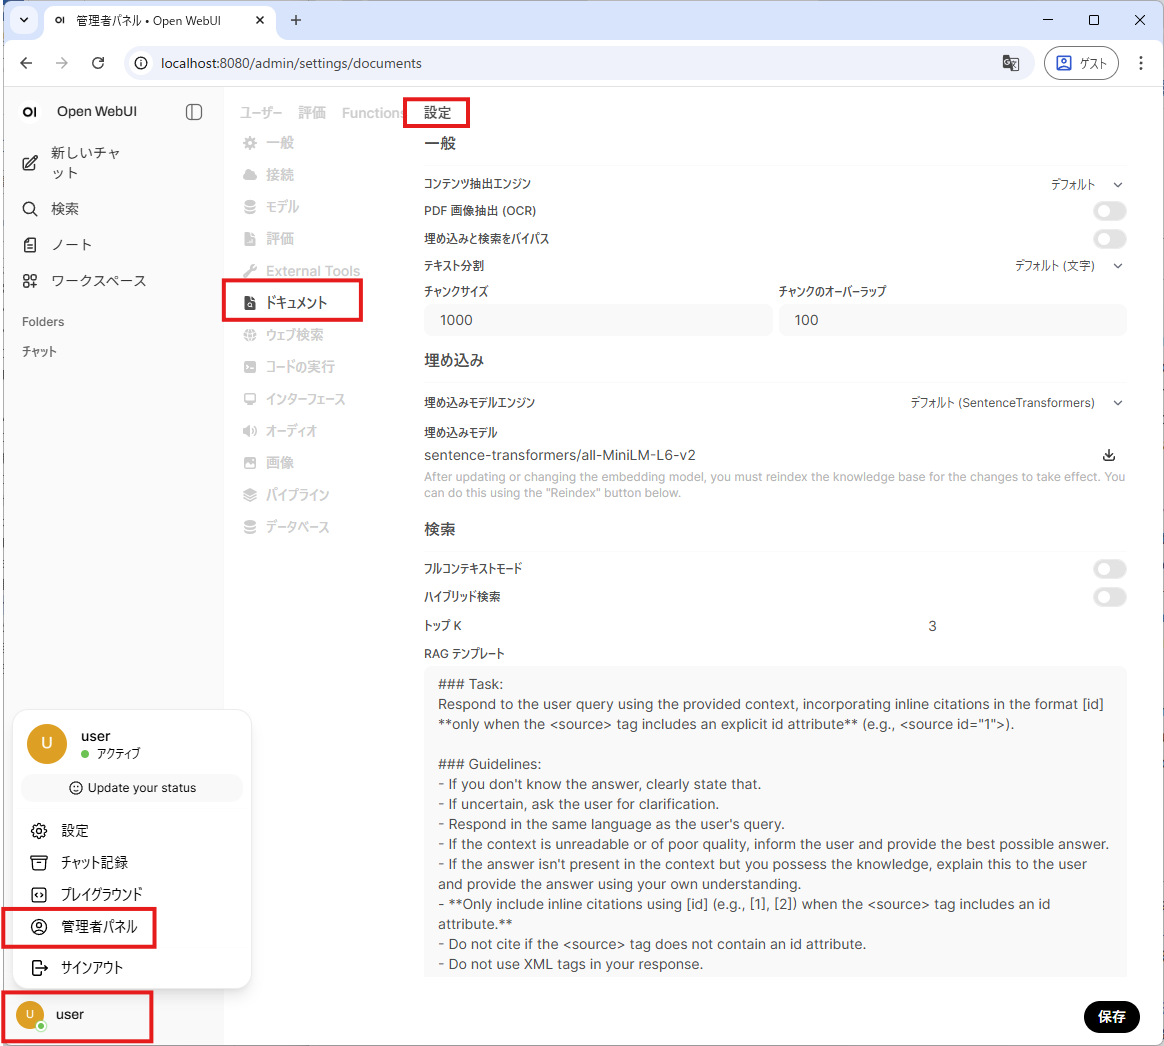Turn on ハイブリッド検索 toggle

point(1109,597)
